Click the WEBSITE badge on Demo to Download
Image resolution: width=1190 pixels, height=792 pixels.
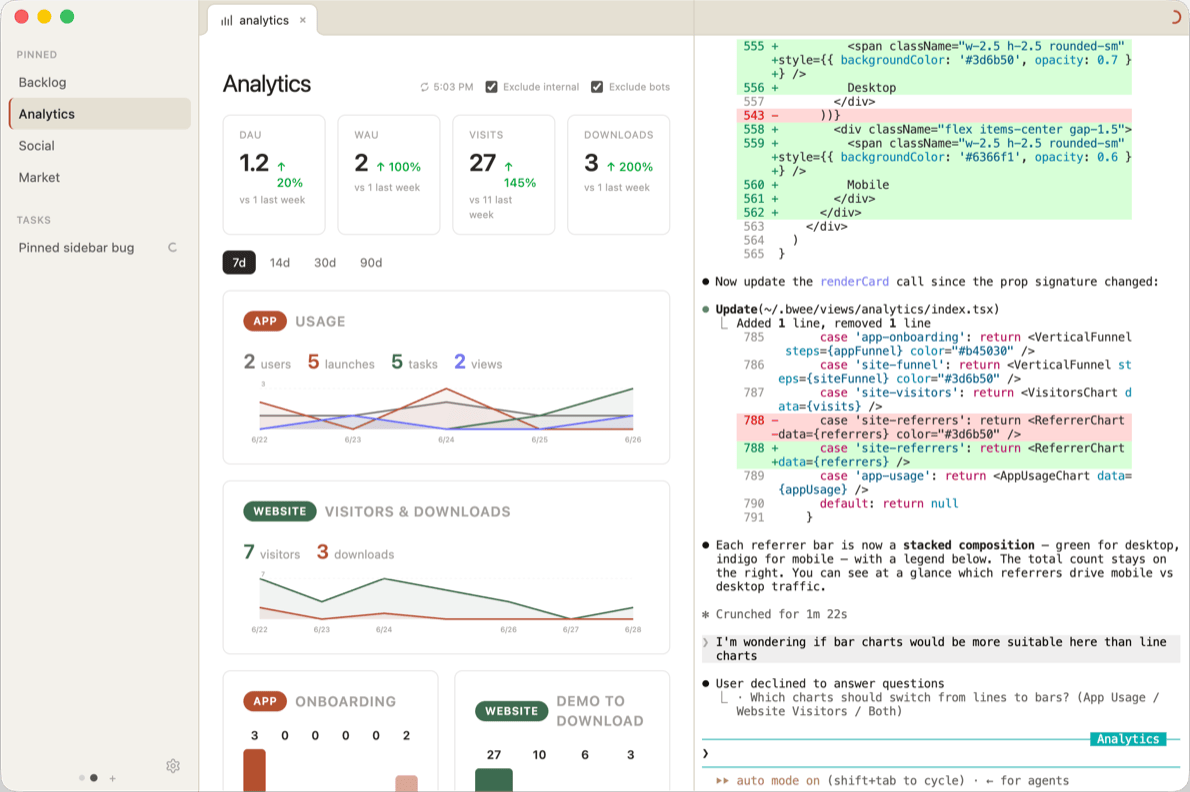pyautogui.click(x=512, y=712)
